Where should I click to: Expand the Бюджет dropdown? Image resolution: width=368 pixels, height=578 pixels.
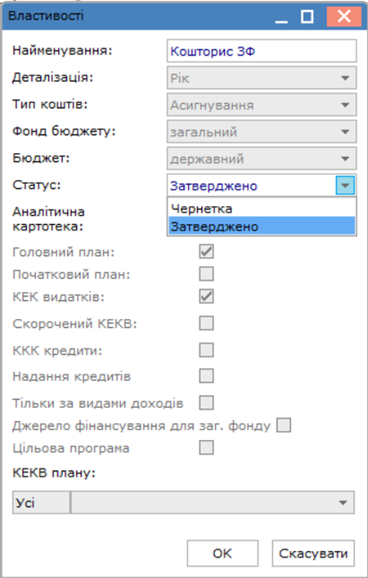click(x=261, y=159)
